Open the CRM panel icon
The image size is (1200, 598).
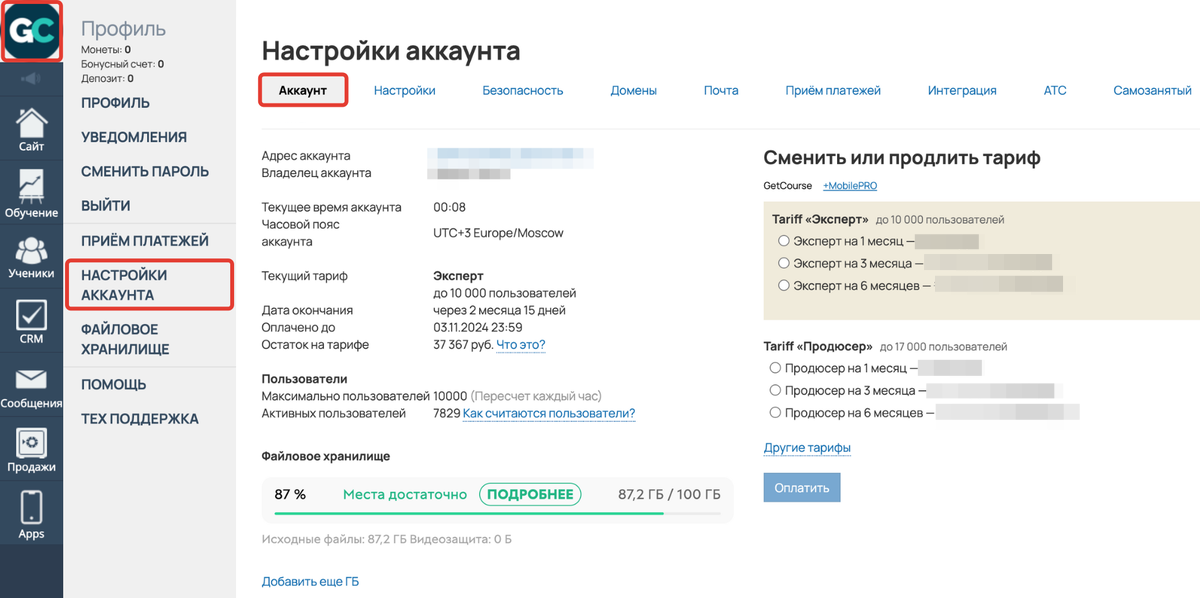pyautogui.click(x=31, y=322)
